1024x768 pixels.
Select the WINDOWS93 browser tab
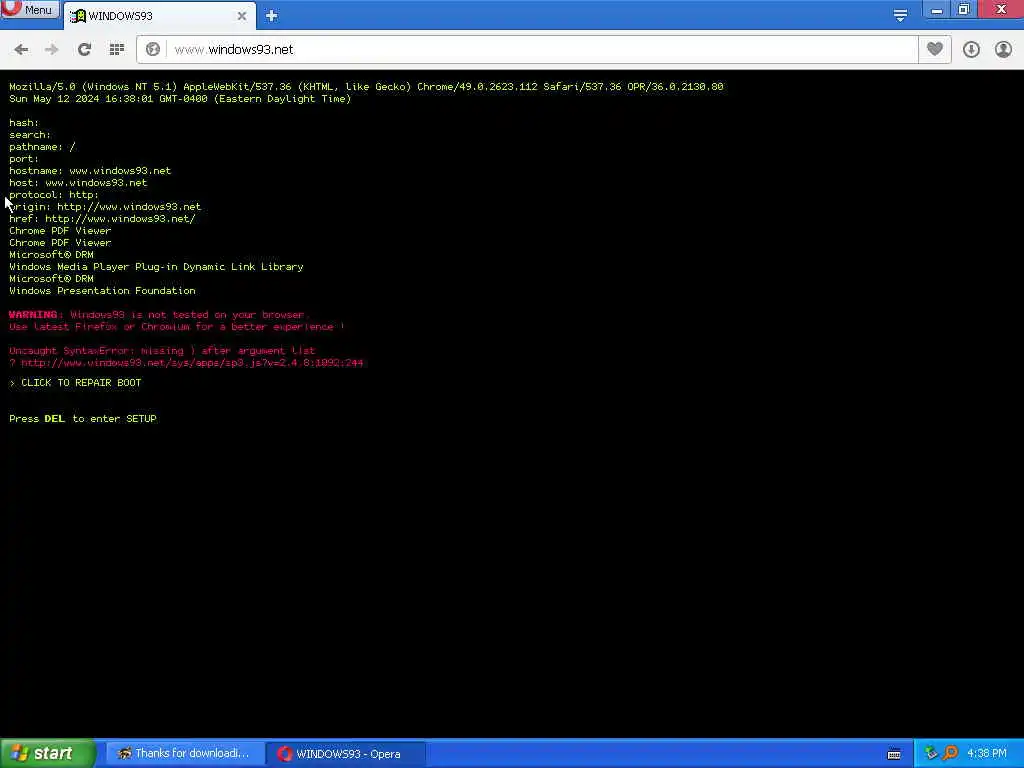tap(159, 16)
